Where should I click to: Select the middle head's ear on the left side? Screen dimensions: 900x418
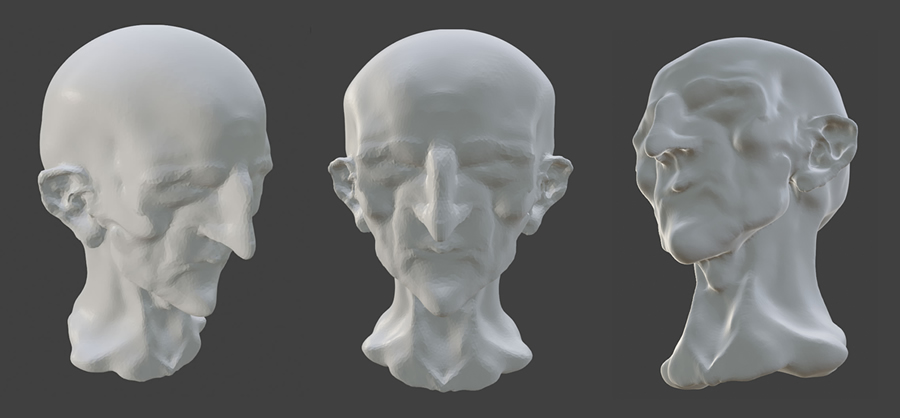pos(345,186)
